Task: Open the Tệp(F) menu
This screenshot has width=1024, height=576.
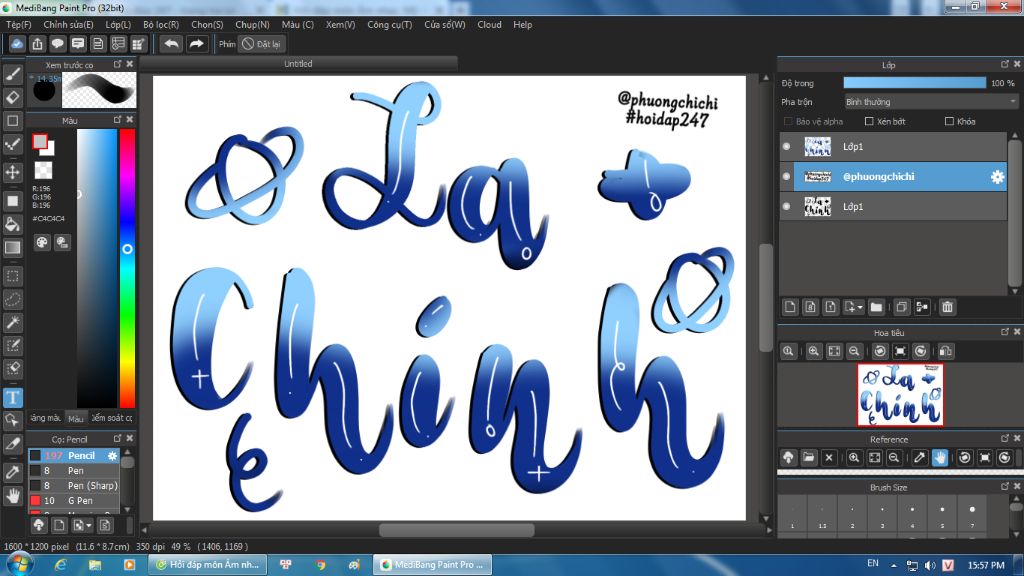Action: pos(19,25)
